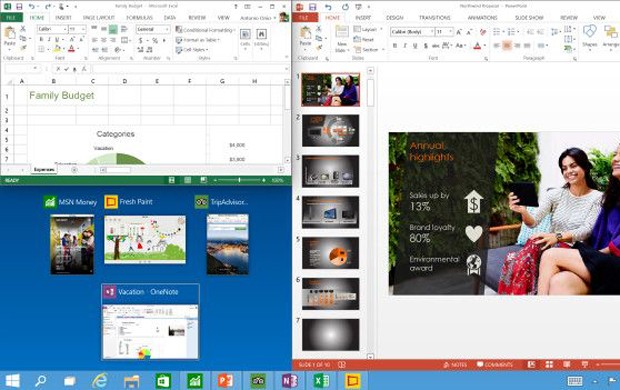Click NOTES in PowerPoint status bar

tap(455, 364)
